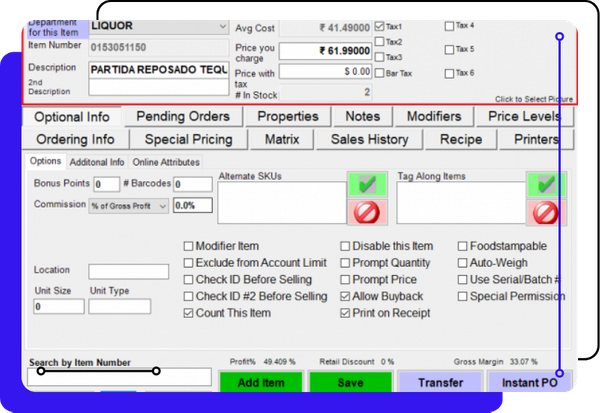Click the Save button
This screenshot has height=413, width=600.
(x=349, y=383)
